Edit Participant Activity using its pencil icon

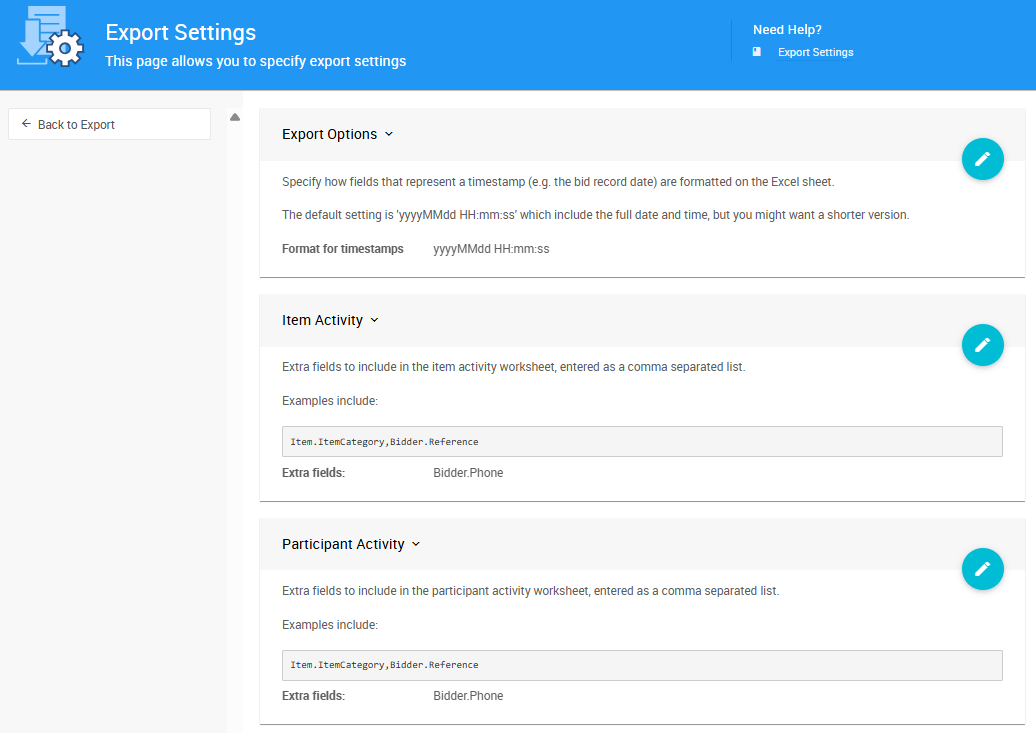click(x=982, y=569)
